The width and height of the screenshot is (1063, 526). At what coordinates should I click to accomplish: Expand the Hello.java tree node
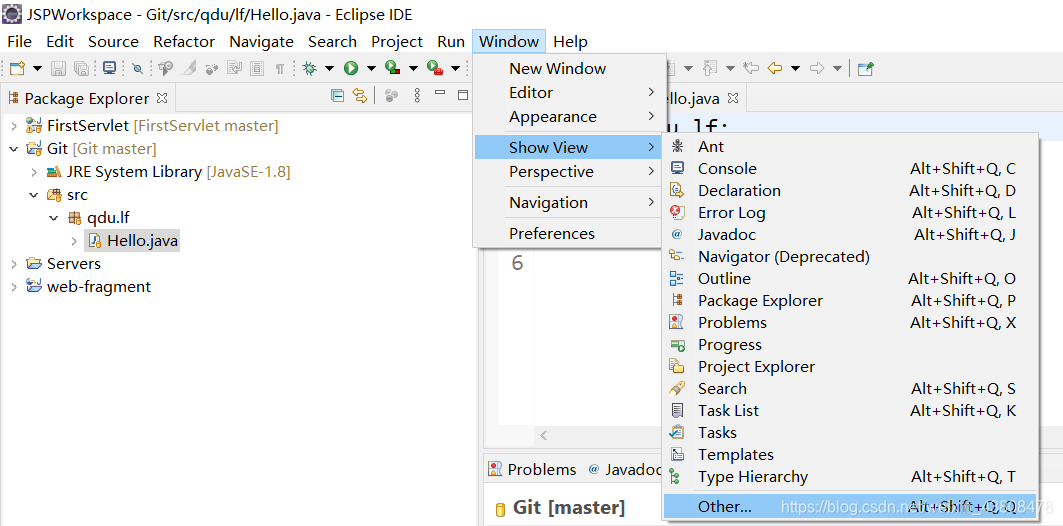pyautogui.click(x=75, y=241)
